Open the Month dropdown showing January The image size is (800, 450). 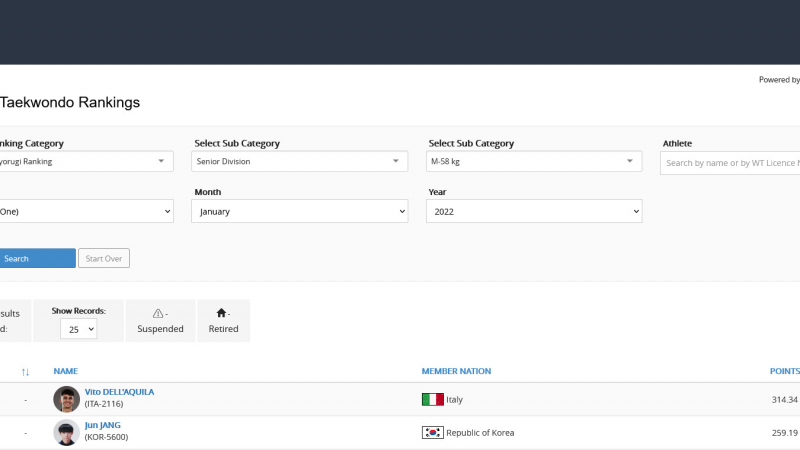click(299, 211)
